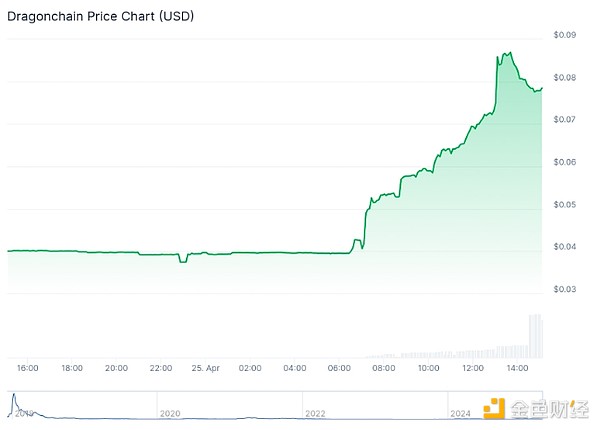Click the 06:00 time axis label
Screen dimensions: 600x430
[x=339, y=368]
